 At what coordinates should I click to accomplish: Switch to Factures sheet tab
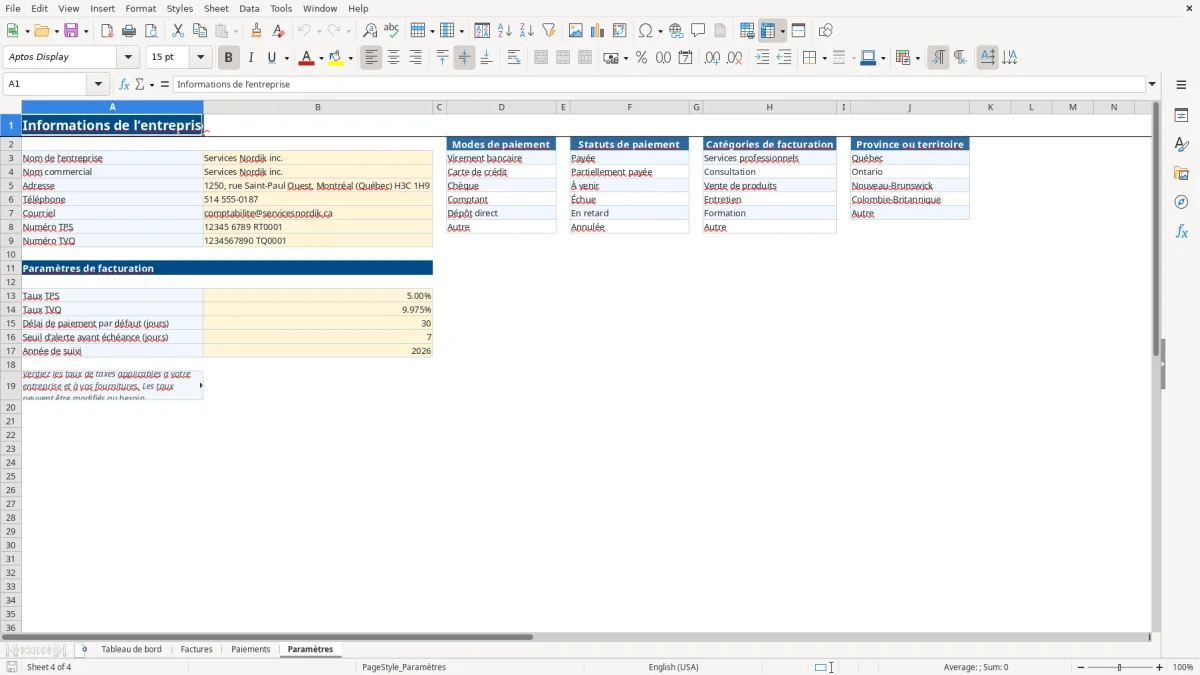tap(196, 649)
